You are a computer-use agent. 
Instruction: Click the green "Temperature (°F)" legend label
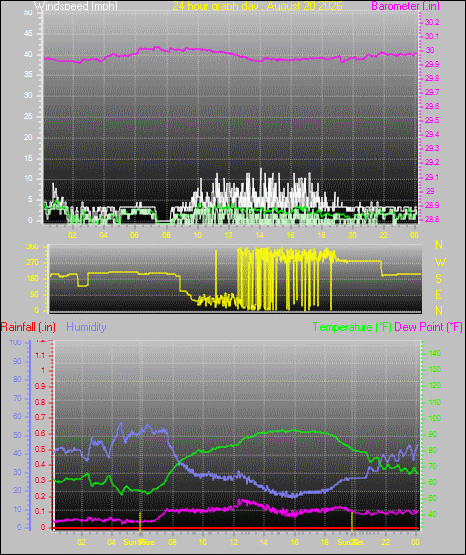tap(352, 327)
